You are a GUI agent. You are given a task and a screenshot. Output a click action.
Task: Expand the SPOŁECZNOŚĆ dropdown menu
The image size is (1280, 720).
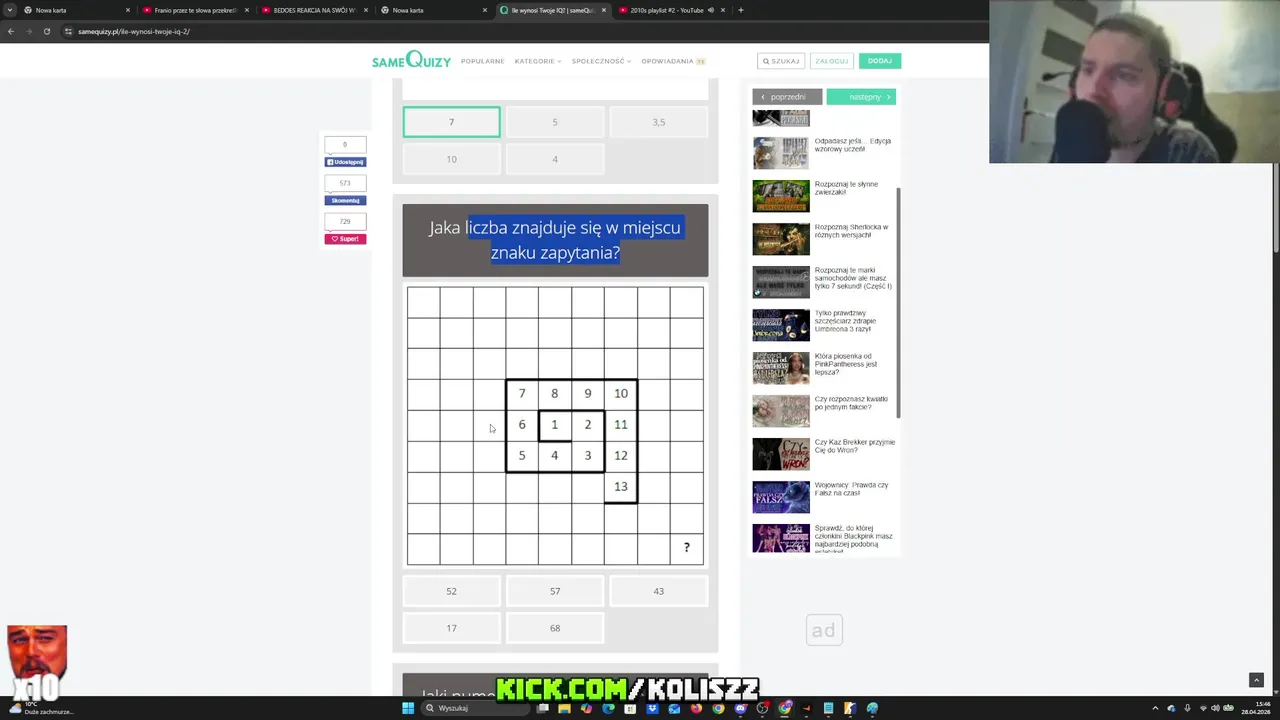(601, 61)
